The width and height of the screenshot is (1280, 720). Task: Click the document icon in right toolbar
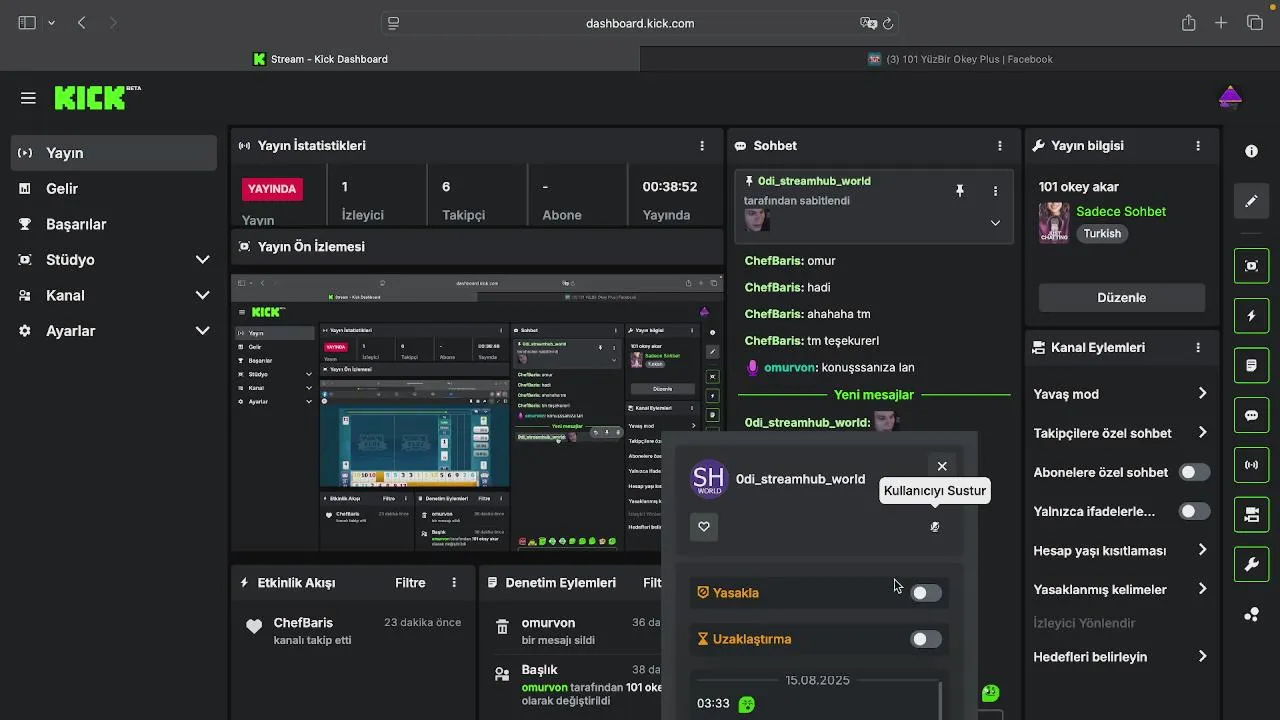tap(1251, 366)
